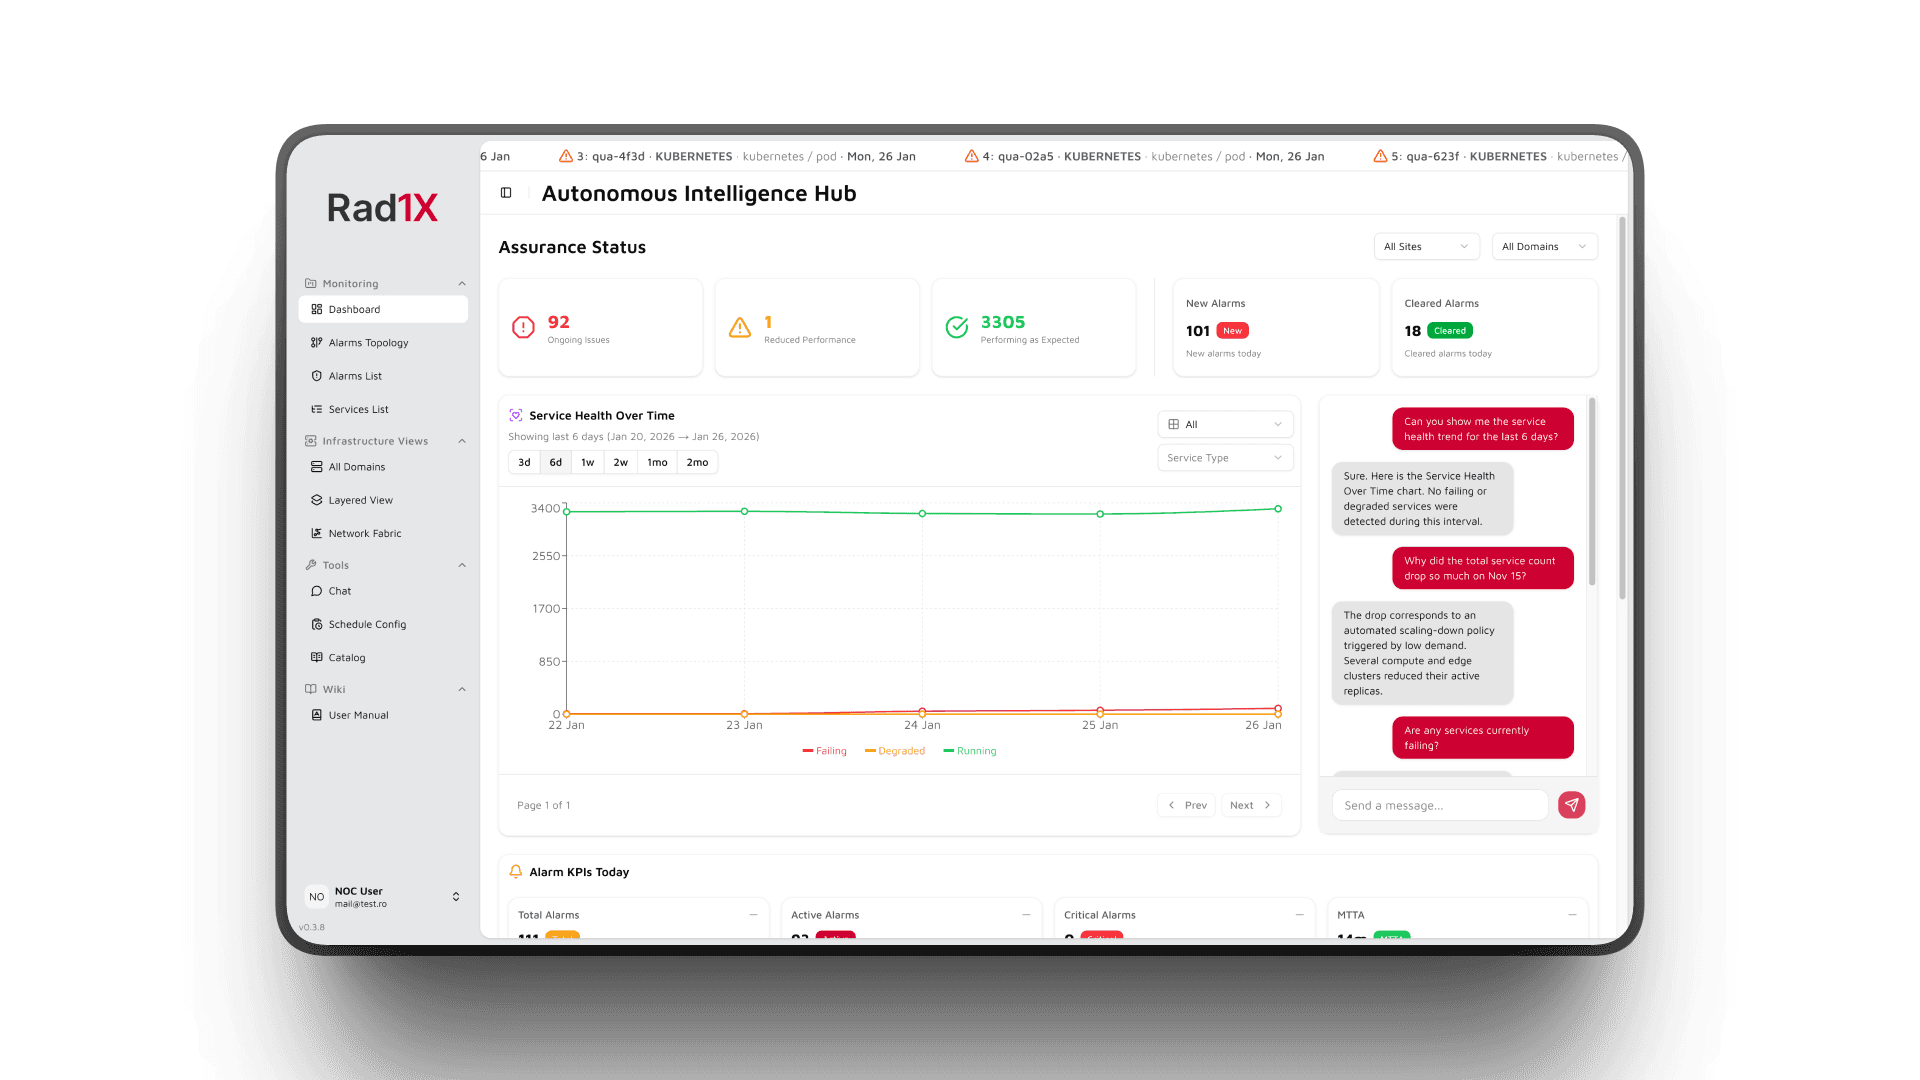Click the Schedule Config clock icon
The width and height of the screenshot is (1920, 1080).
pos(316,624)
